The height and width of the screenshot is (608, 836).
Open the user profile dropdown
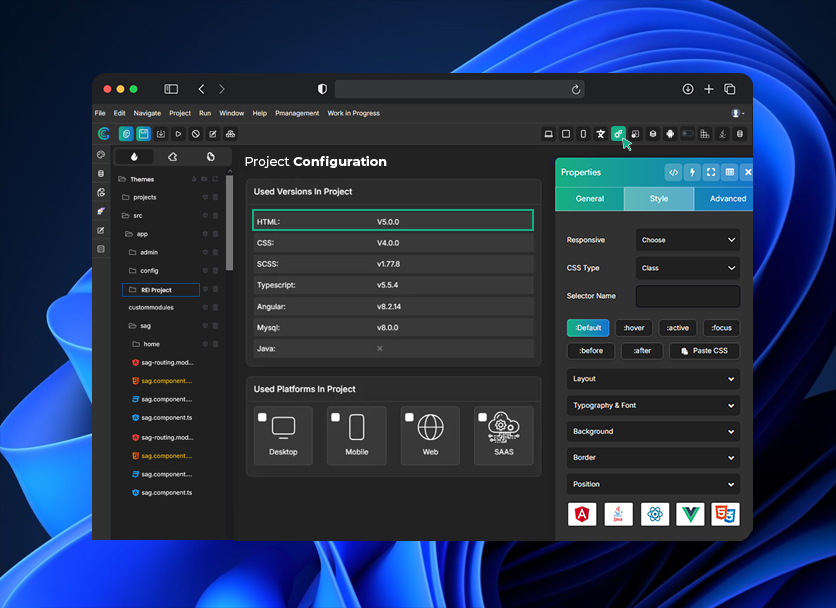coord(738,113)
